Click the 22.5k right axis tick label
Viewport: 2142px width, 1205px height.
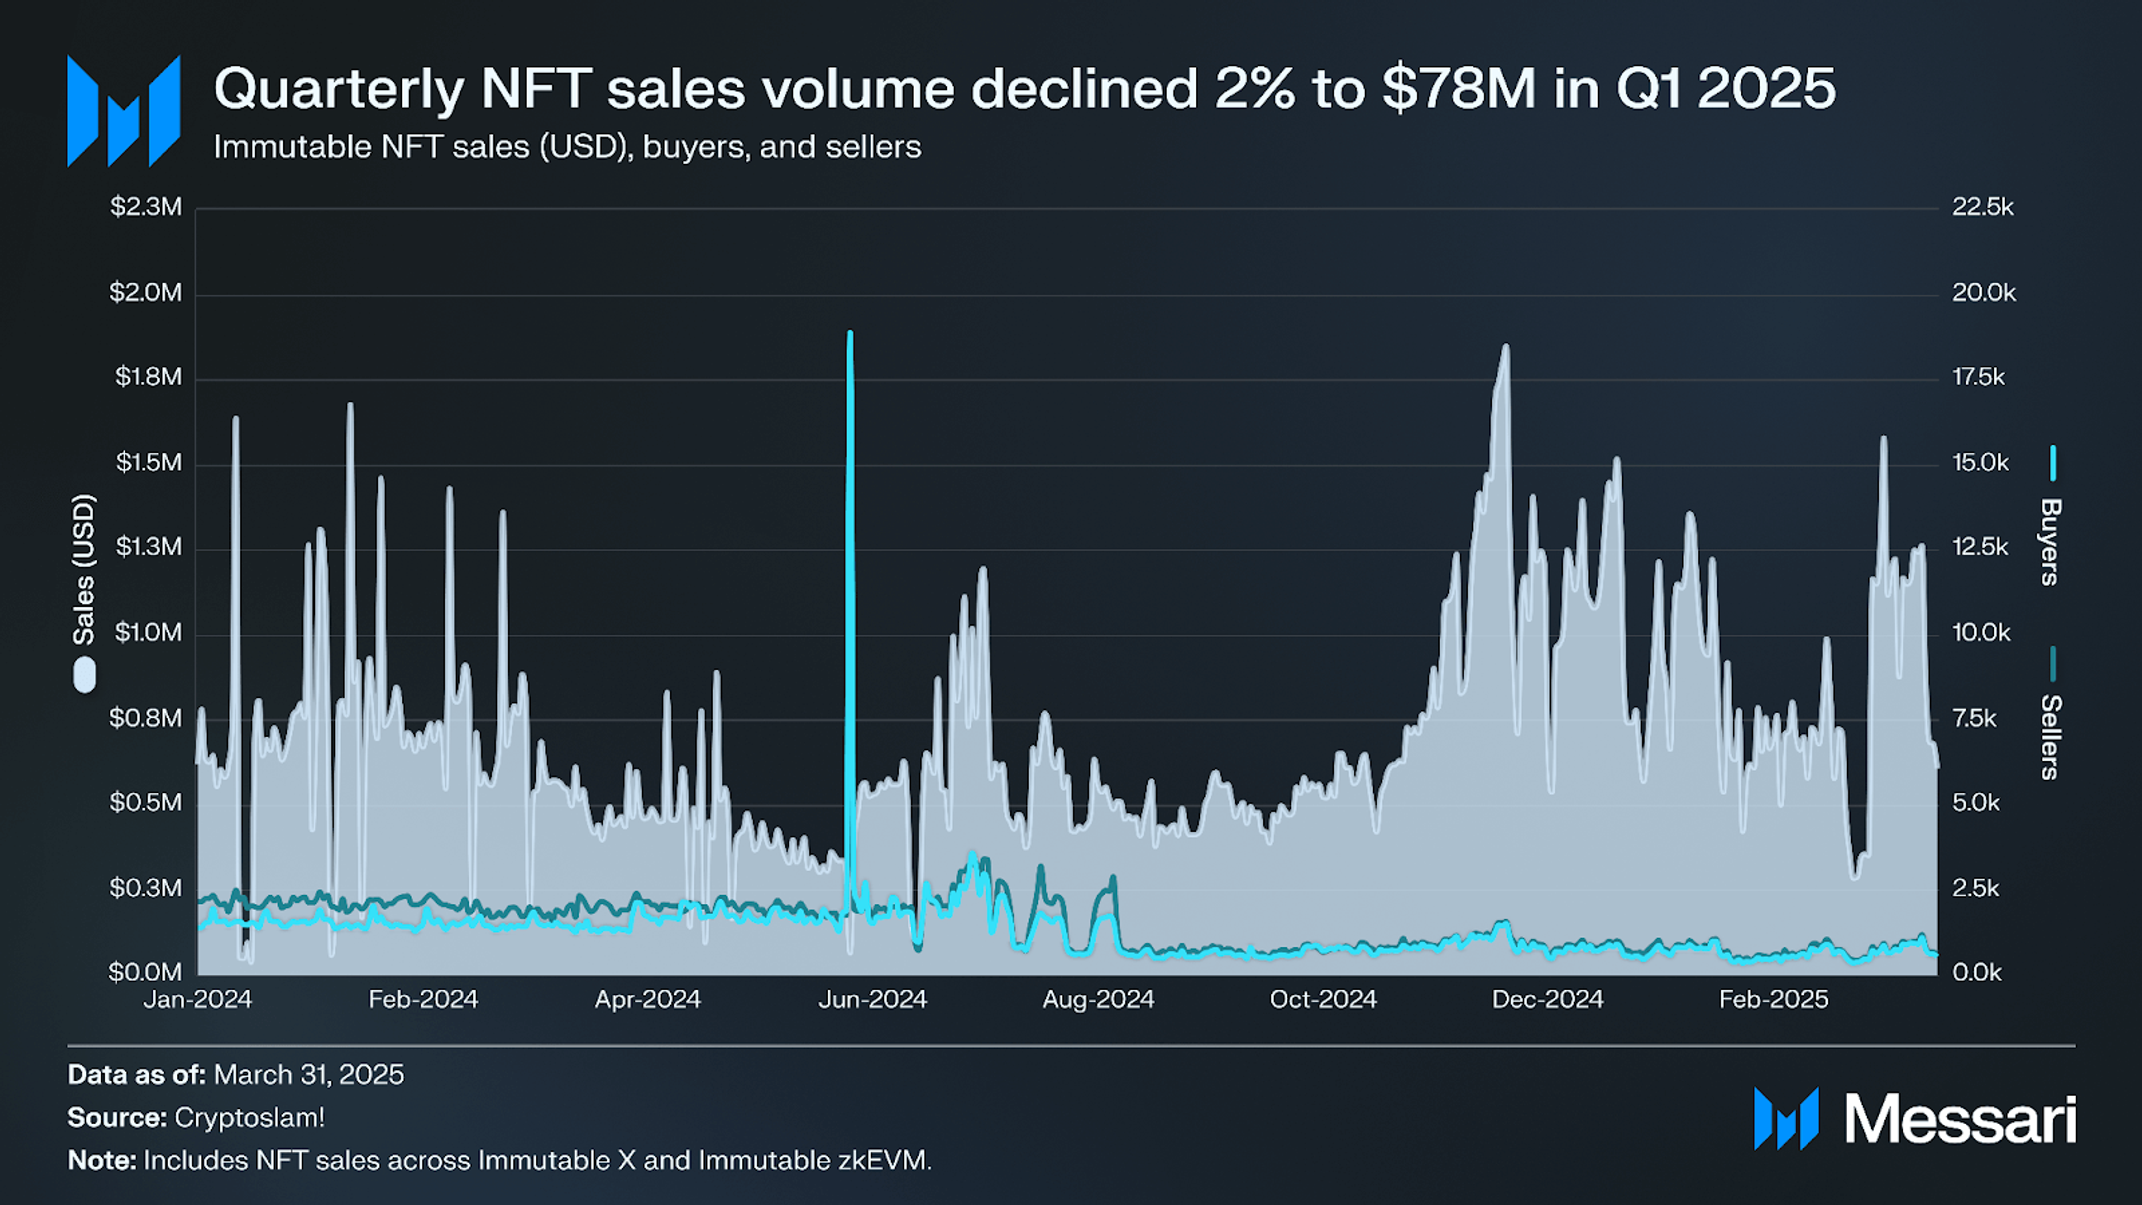tap(1983, 207)
